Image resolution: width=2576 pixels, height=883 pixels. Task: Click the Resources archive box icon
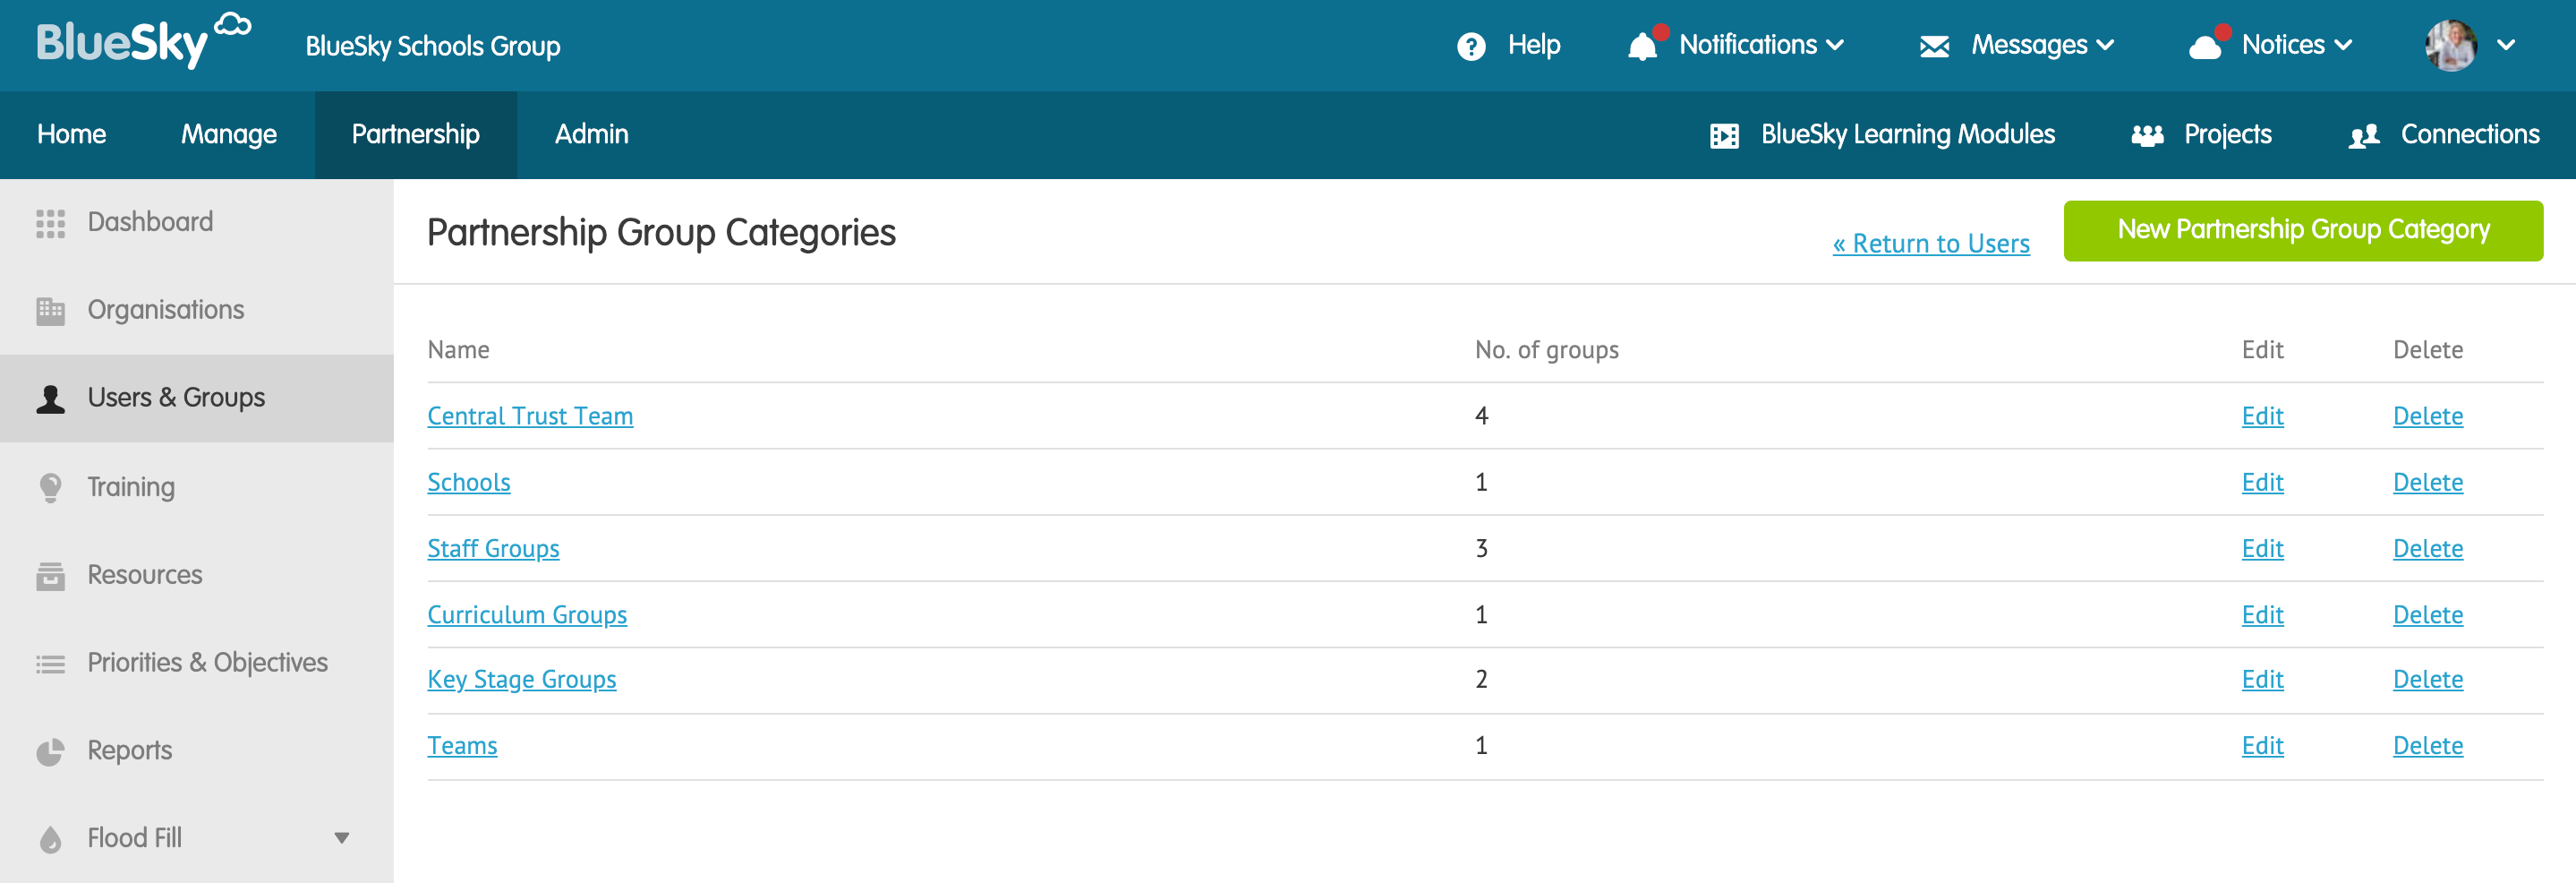50,575
